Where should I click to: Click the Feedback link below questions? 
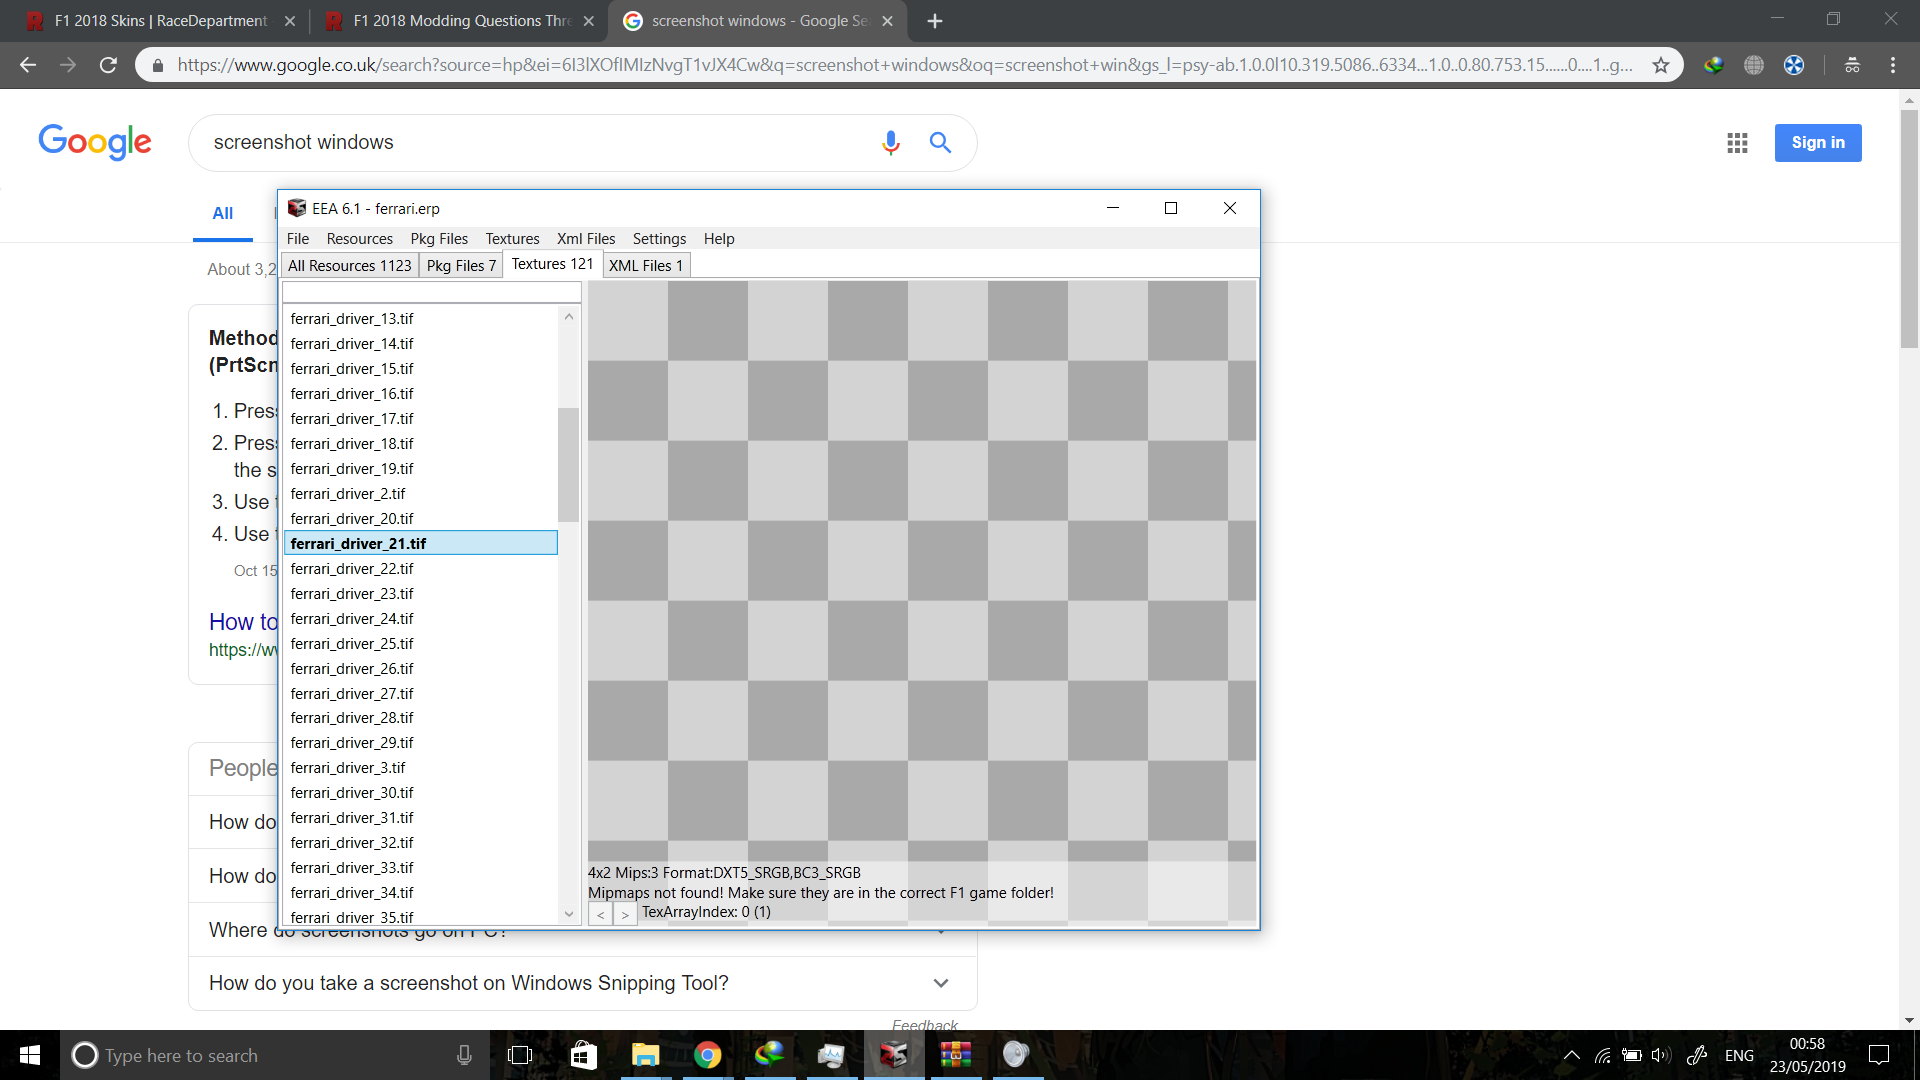point(924,1025)
